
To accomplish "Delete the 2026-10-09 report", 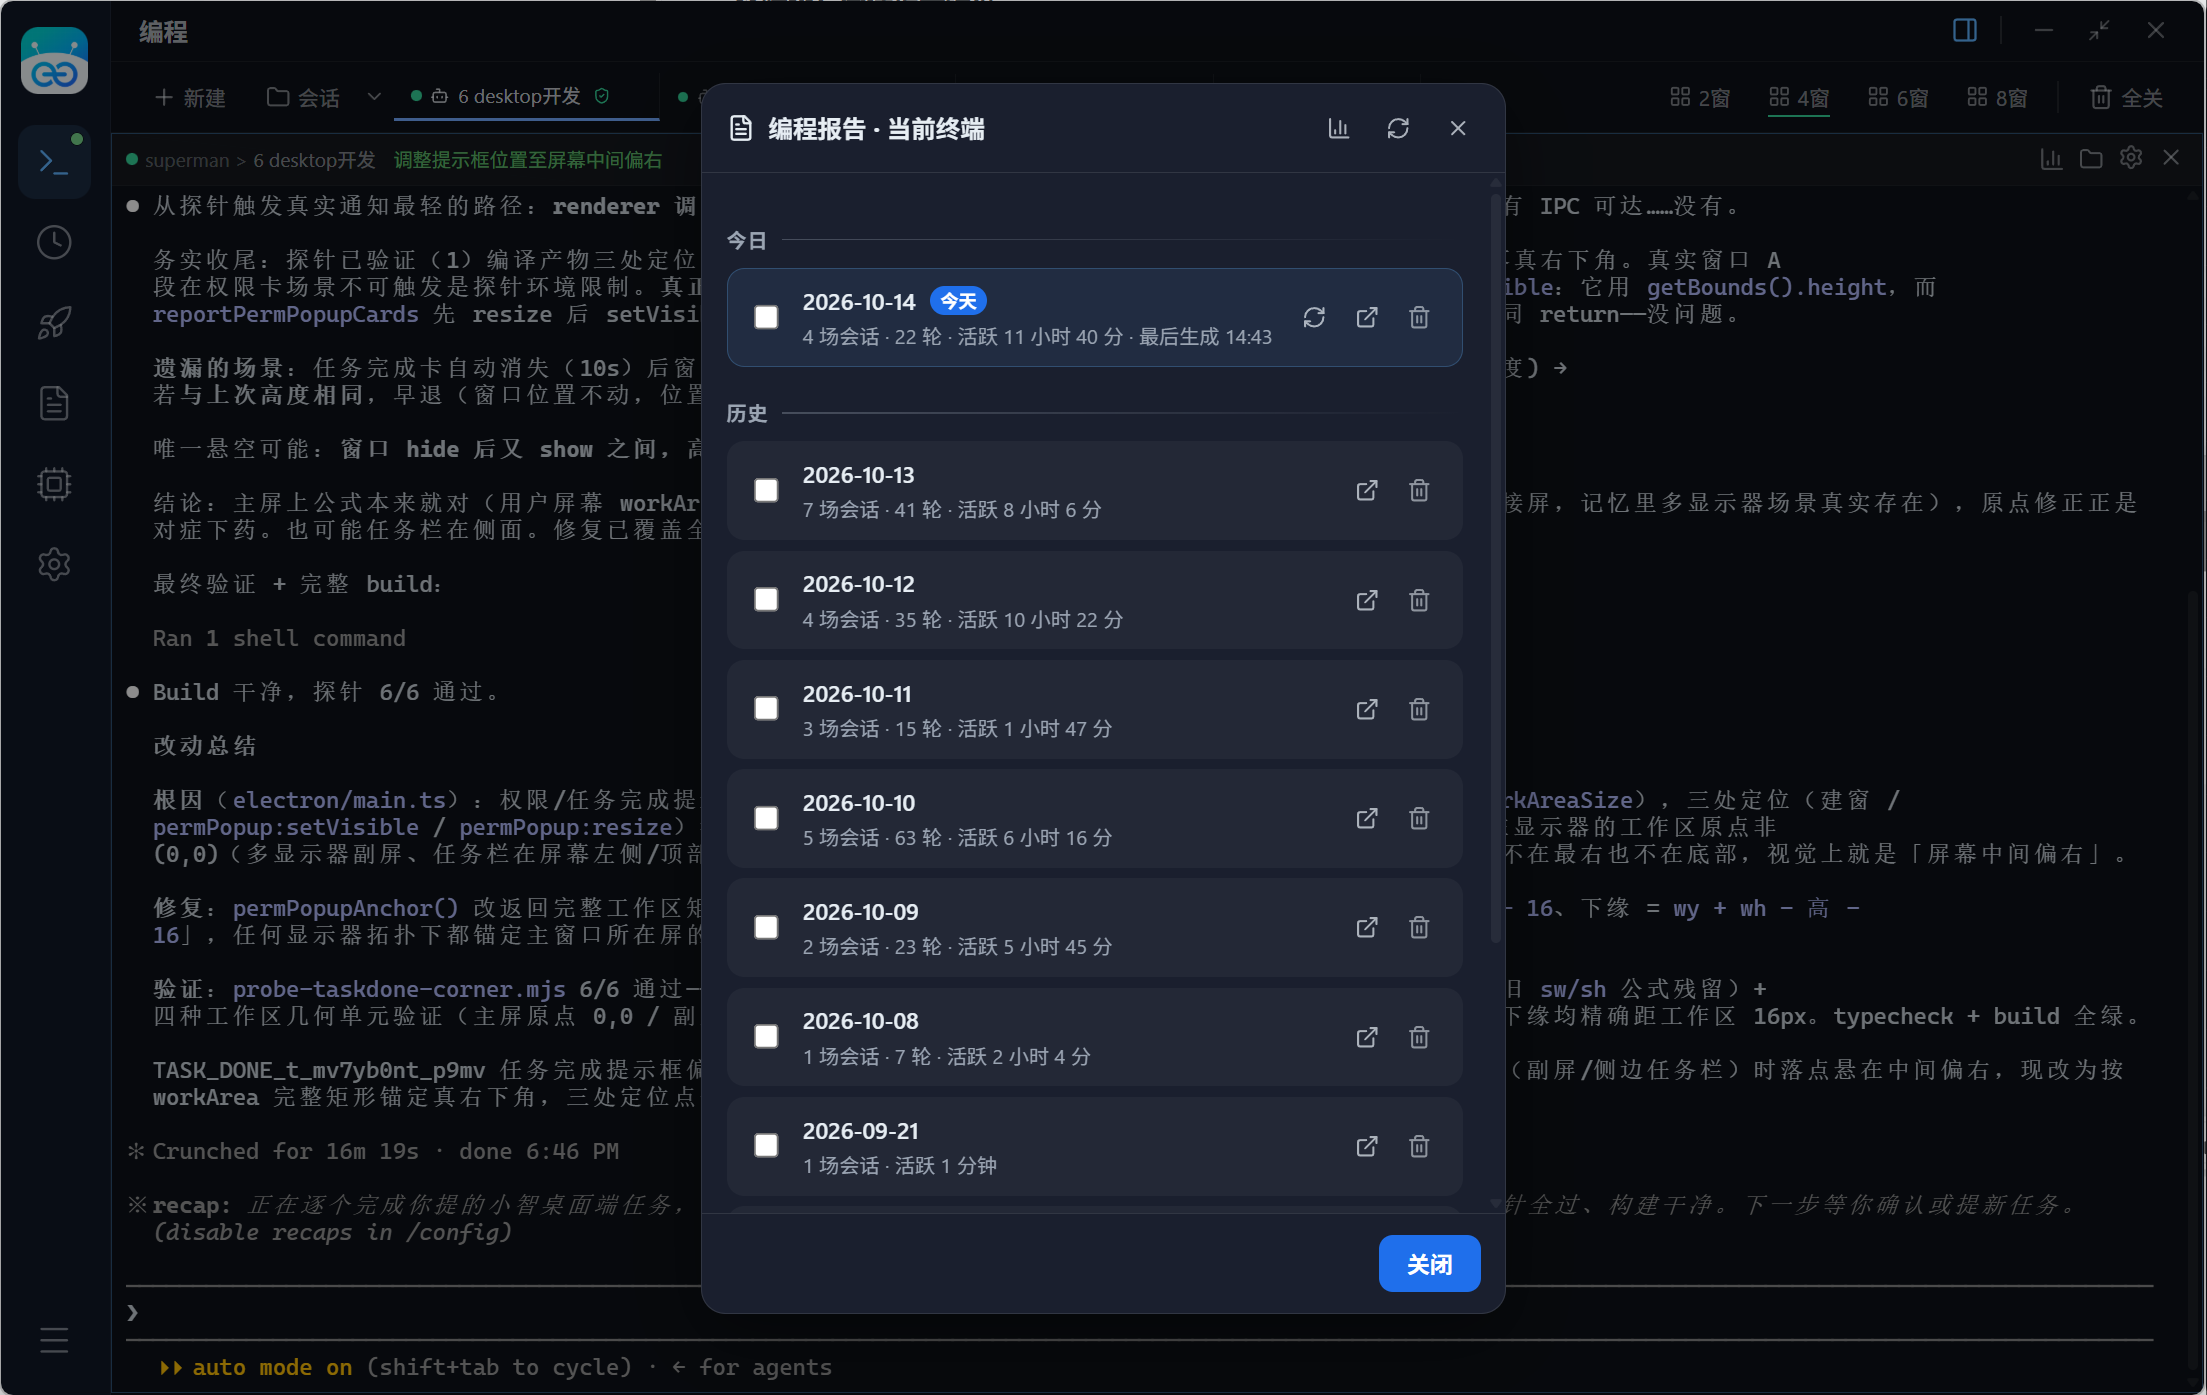I will pyautogui.click(x=1419, y=927).
